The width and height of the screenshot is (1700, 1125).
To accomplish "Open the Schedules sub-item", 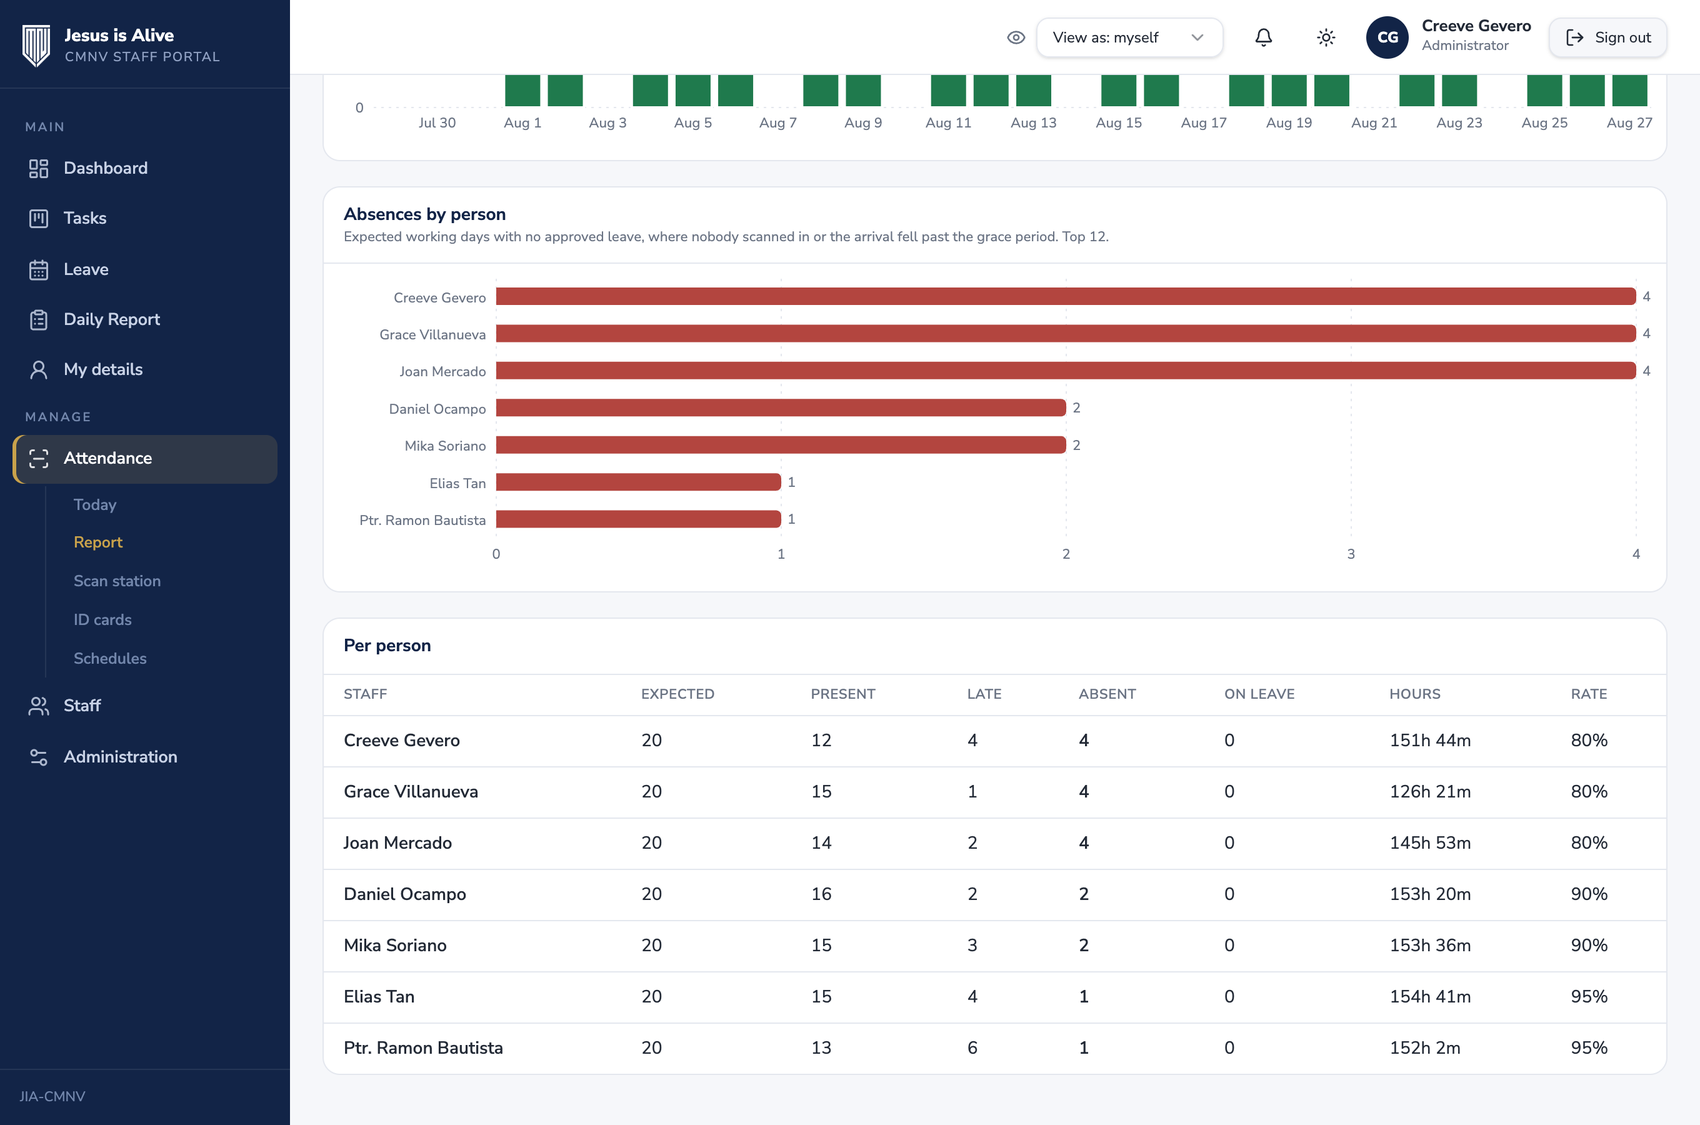I will click(x=110, y=659).
